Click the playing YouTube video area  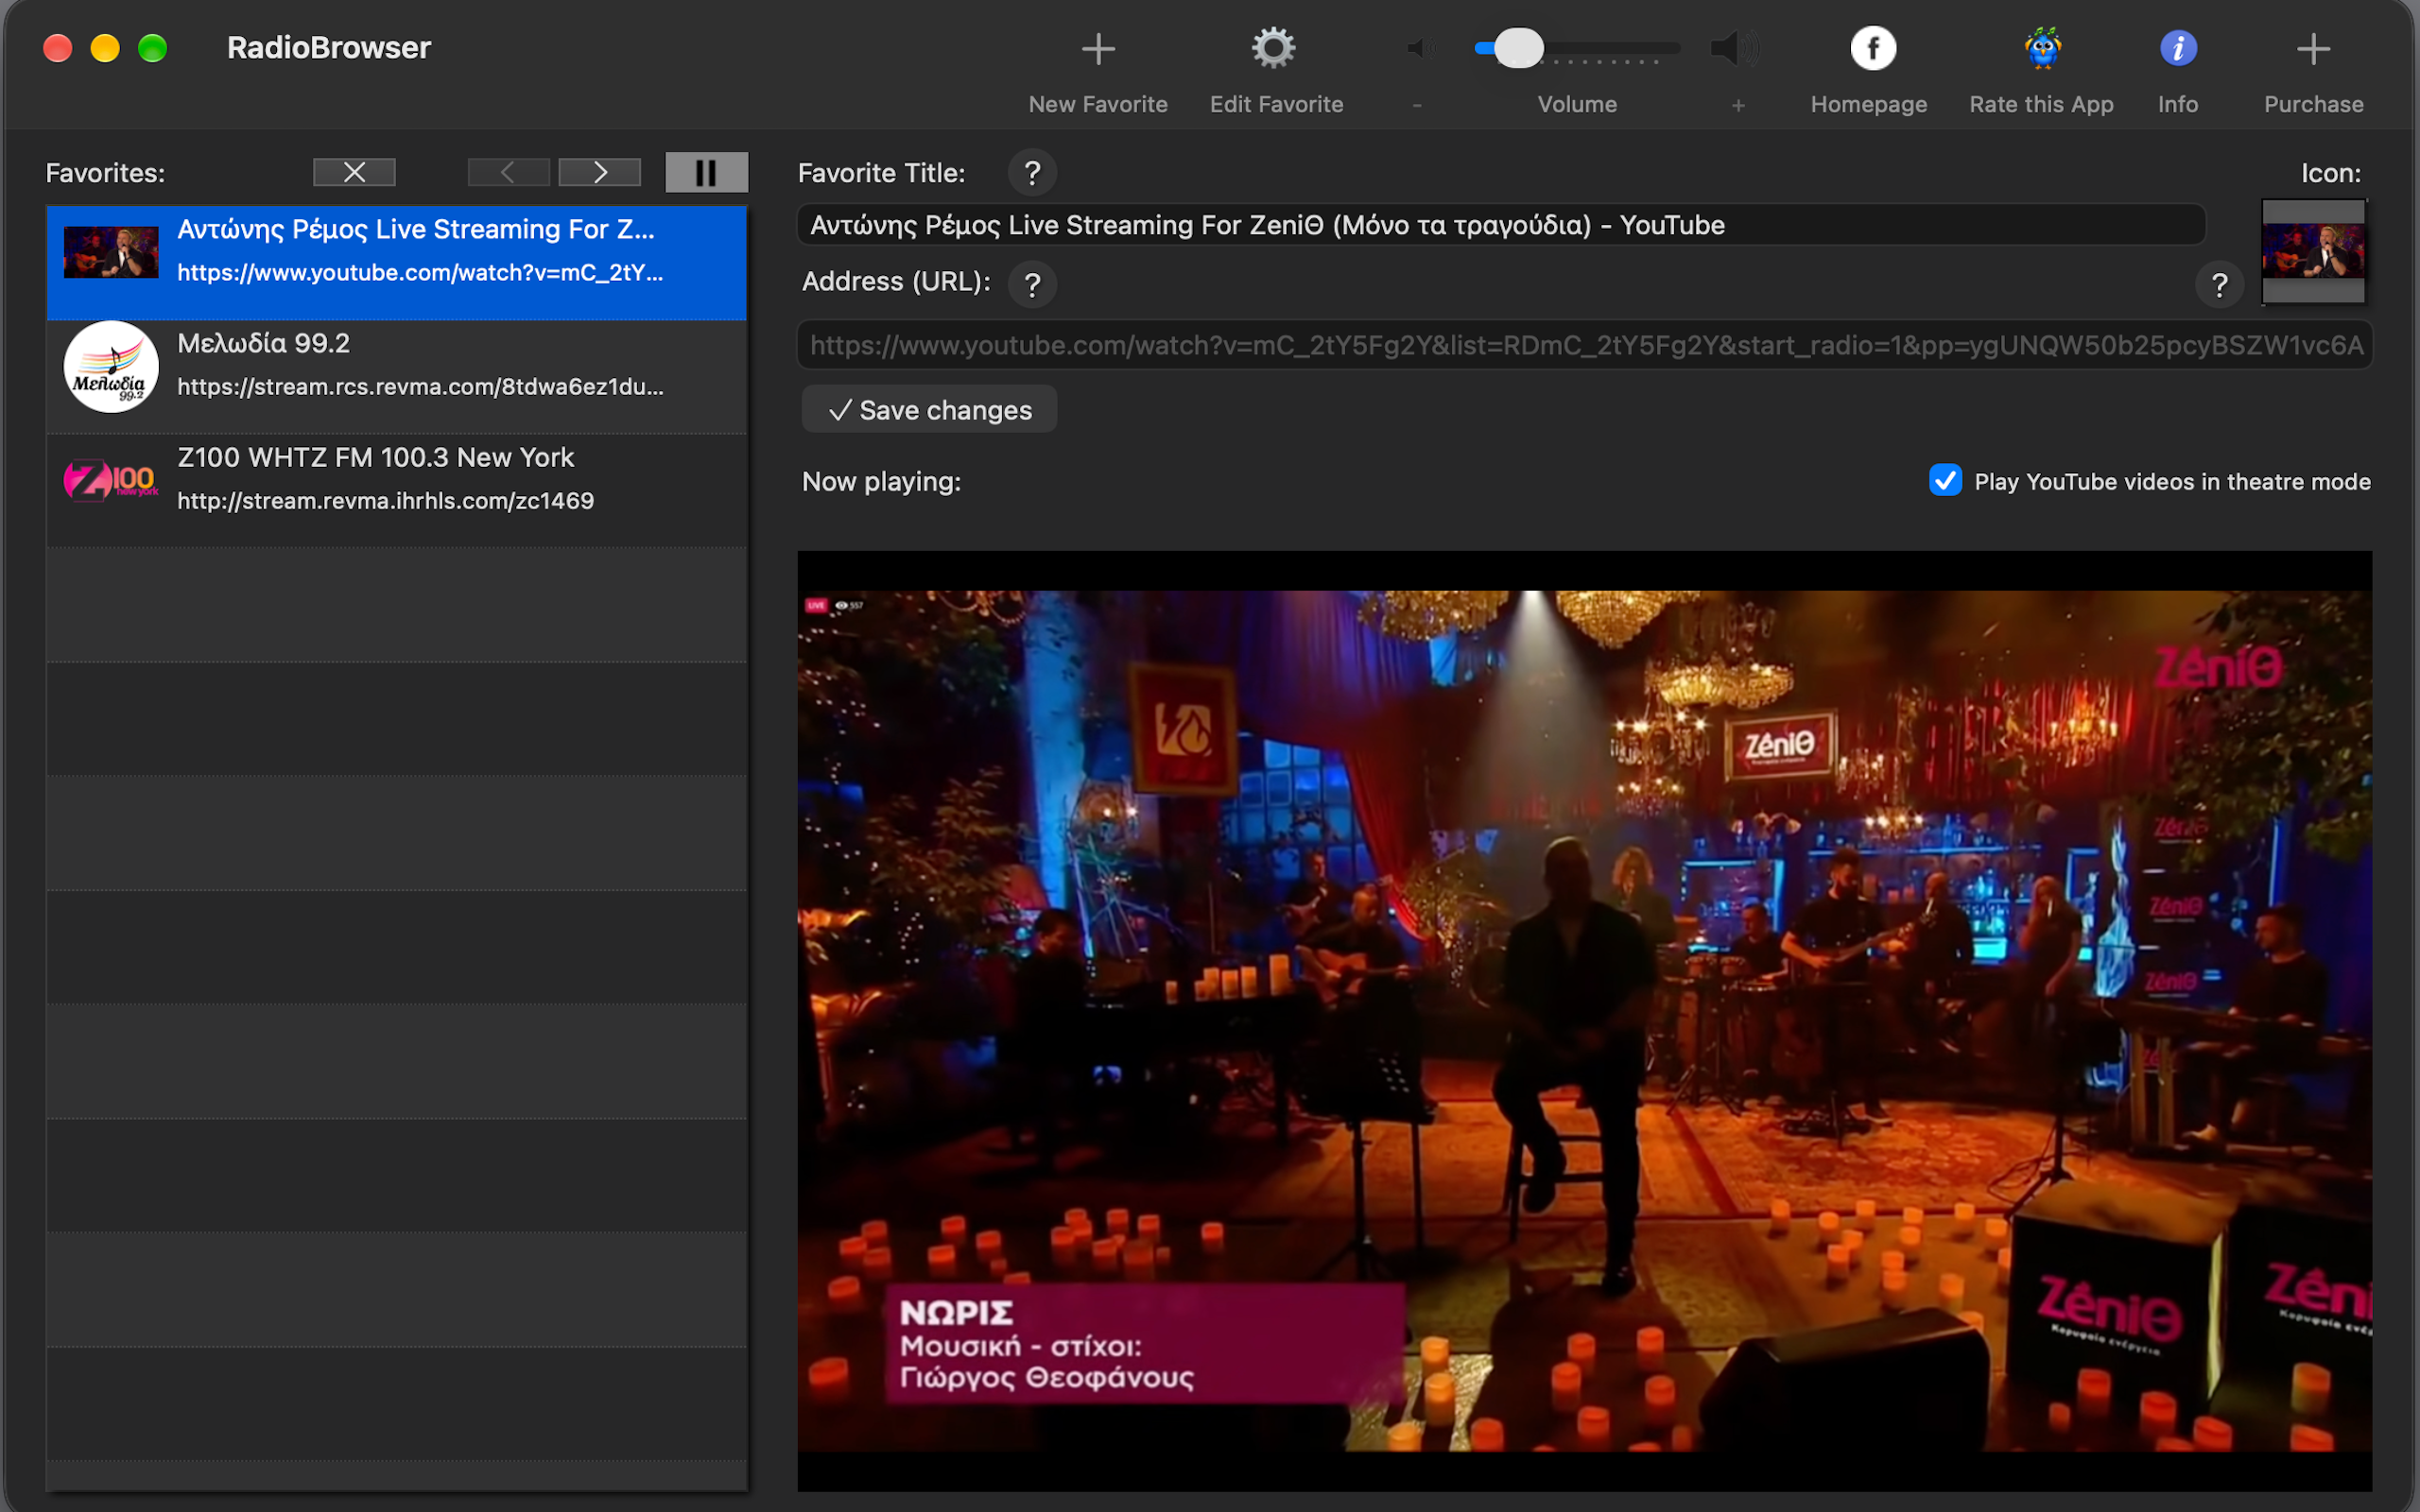click(1585, 1021)
